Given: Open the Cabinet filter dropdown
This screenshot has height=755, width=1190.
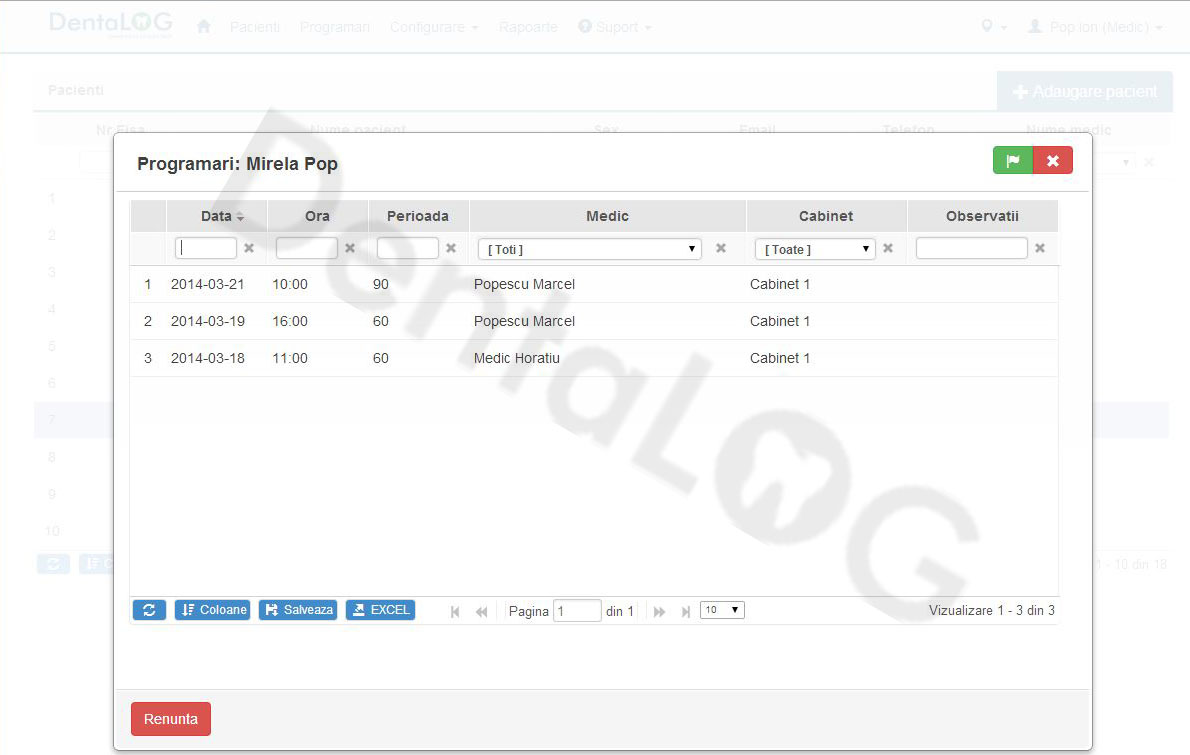Looking at the screenshot, I should [x=815, y=249].
